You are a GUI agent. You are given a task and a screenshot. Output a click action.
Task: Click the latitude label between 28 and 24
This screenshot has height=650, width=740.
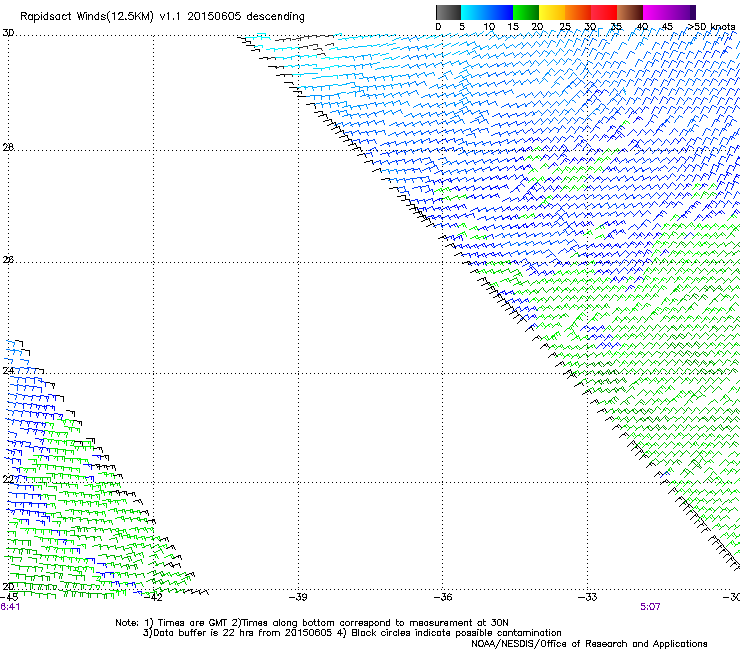[8, 260]
